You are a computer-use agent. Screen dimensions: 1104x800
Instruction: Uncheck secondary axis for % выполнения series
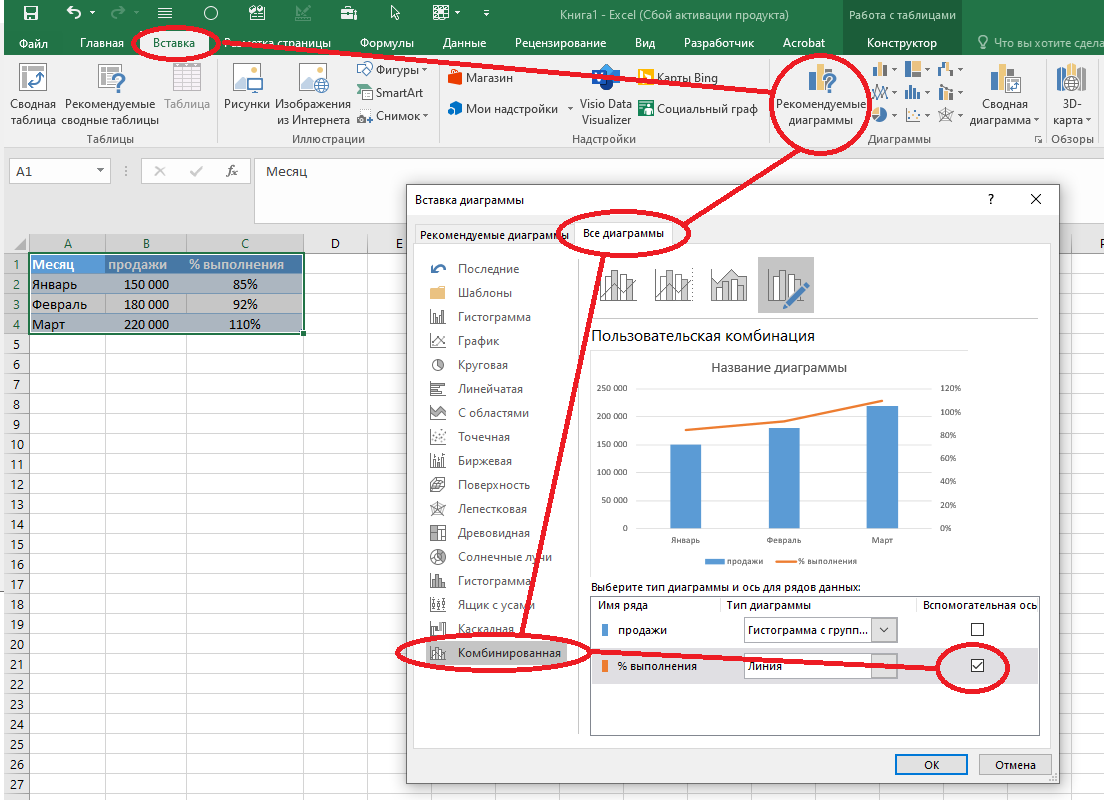click(977, 665)
